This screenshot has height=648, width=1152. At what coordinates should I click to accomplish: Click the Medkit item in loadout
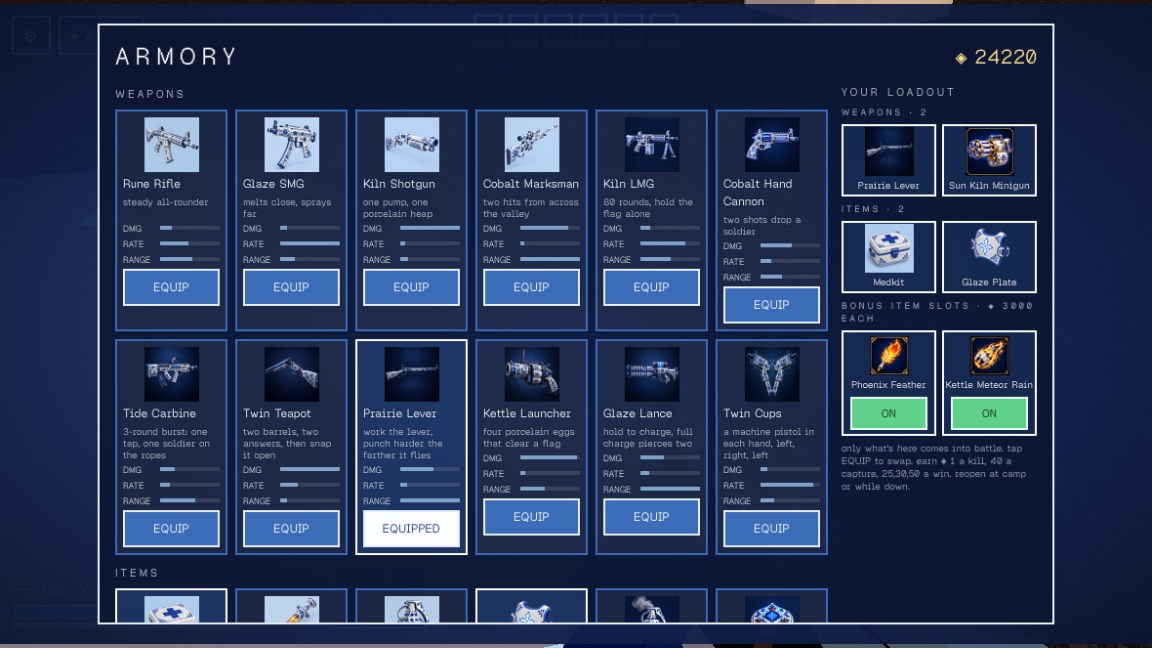888,256
